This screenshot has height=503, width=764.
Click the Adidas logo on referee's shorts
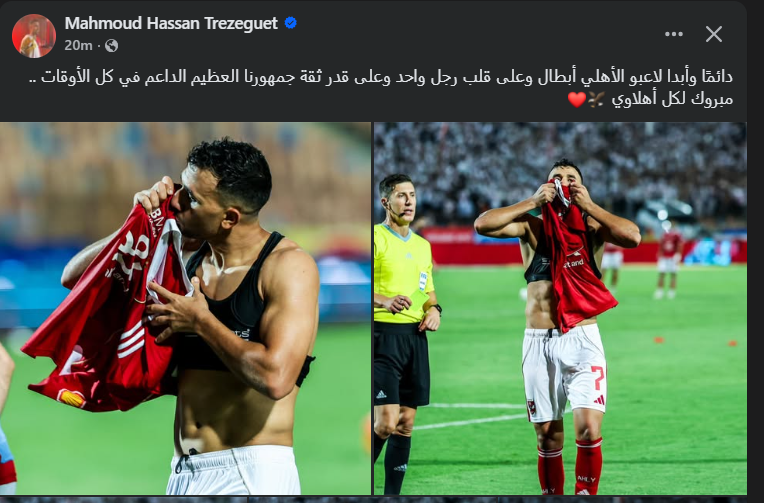click(x=381, y=394)
